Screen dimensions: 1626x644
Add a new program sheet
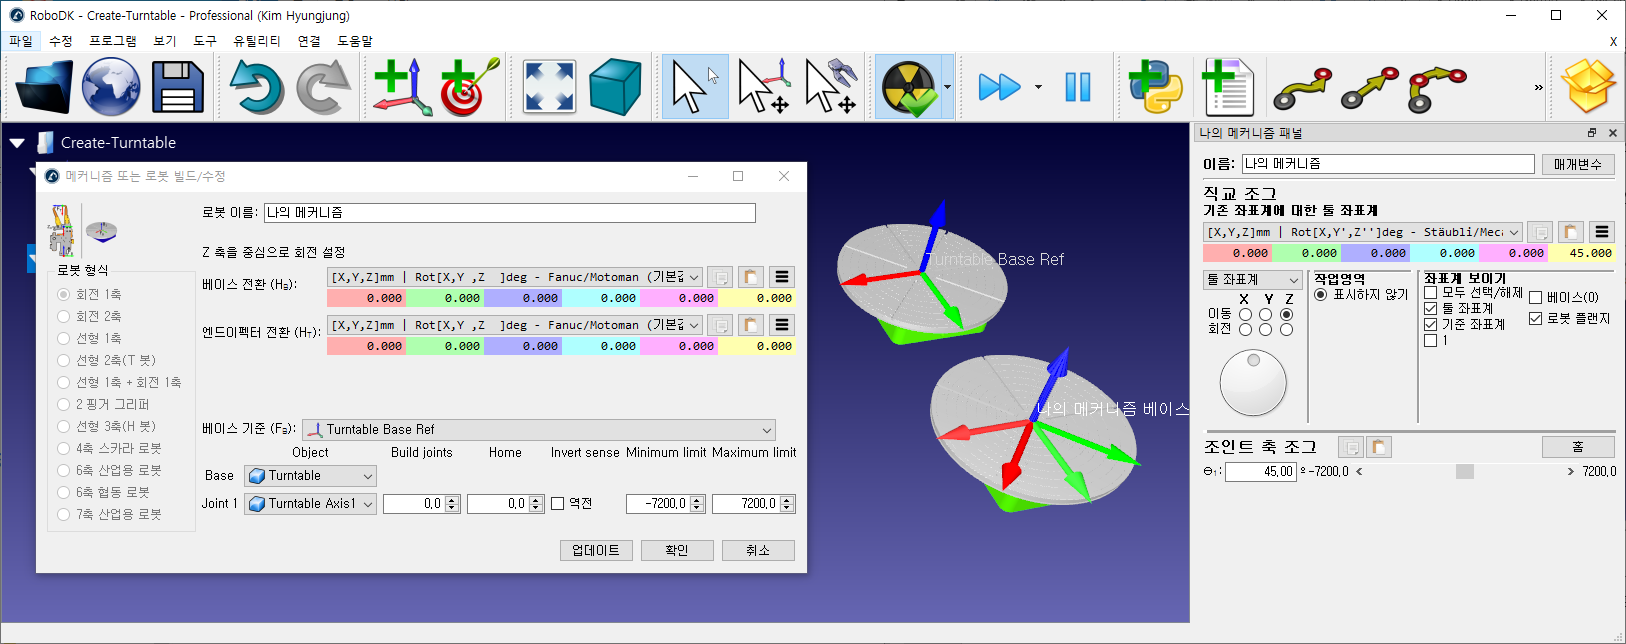pos(1227,87)
